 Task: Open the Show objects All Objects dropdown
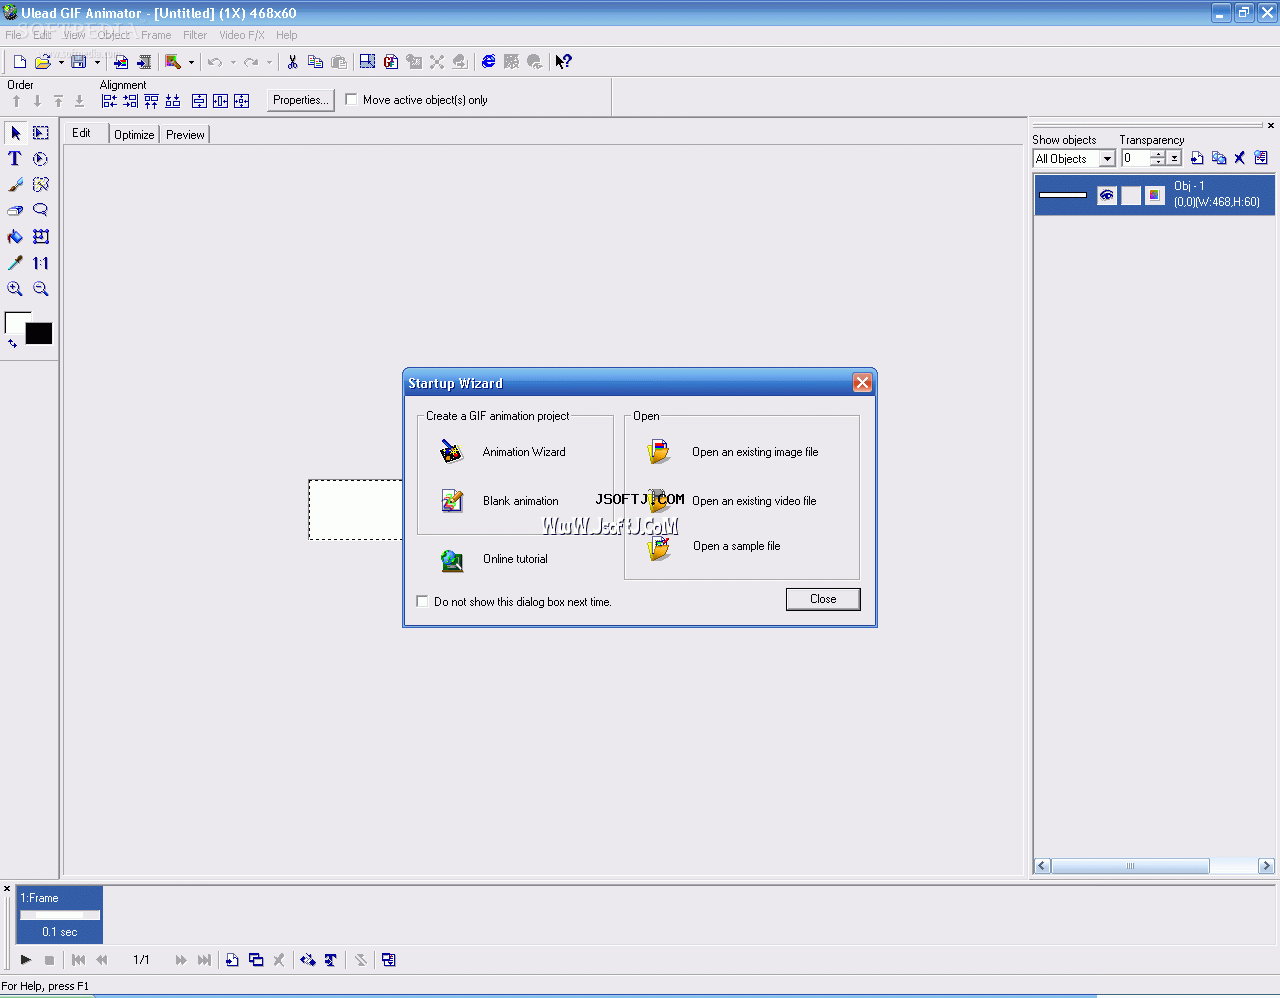click(1107, 158)
